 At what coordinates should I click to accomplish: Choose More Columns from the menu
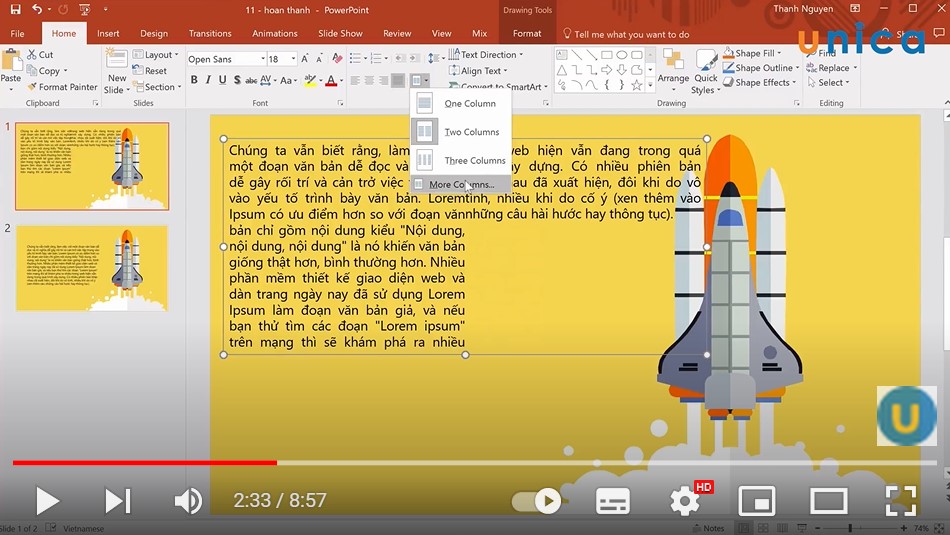(x=461, y=185)
